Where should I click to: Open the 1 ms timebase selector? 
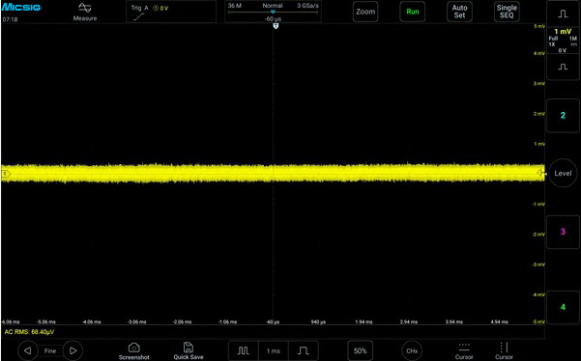pyautogui.click(x=273, y=351)
